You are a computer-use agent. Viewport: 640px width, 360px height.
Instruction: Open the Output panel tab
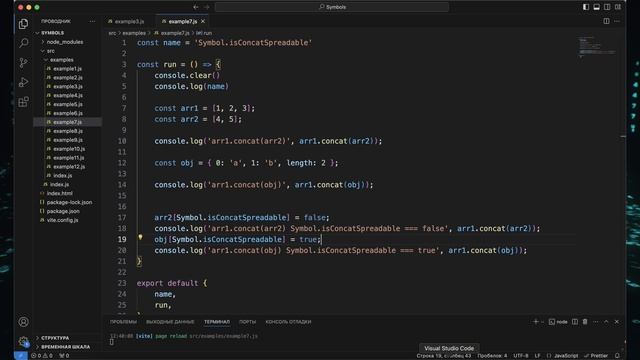coord(170,322)
